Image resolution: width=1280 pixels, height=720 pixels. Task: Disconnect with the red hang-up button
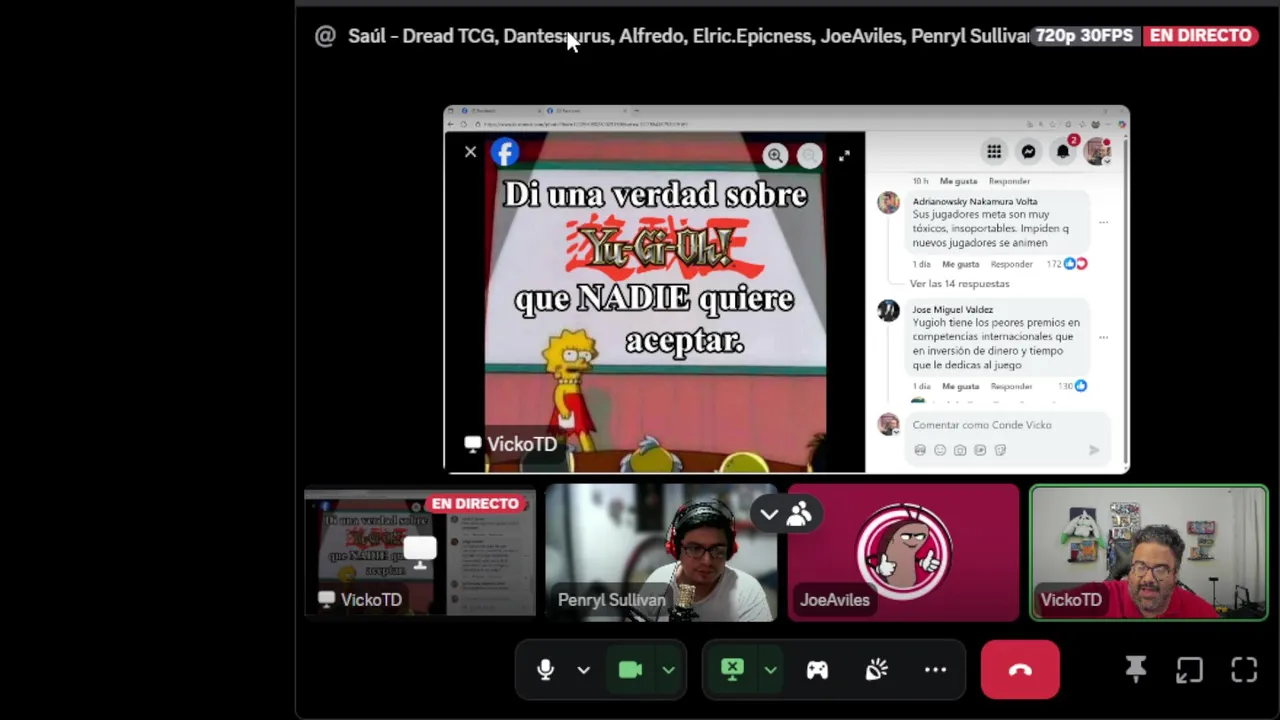[x=1020, y=670]
